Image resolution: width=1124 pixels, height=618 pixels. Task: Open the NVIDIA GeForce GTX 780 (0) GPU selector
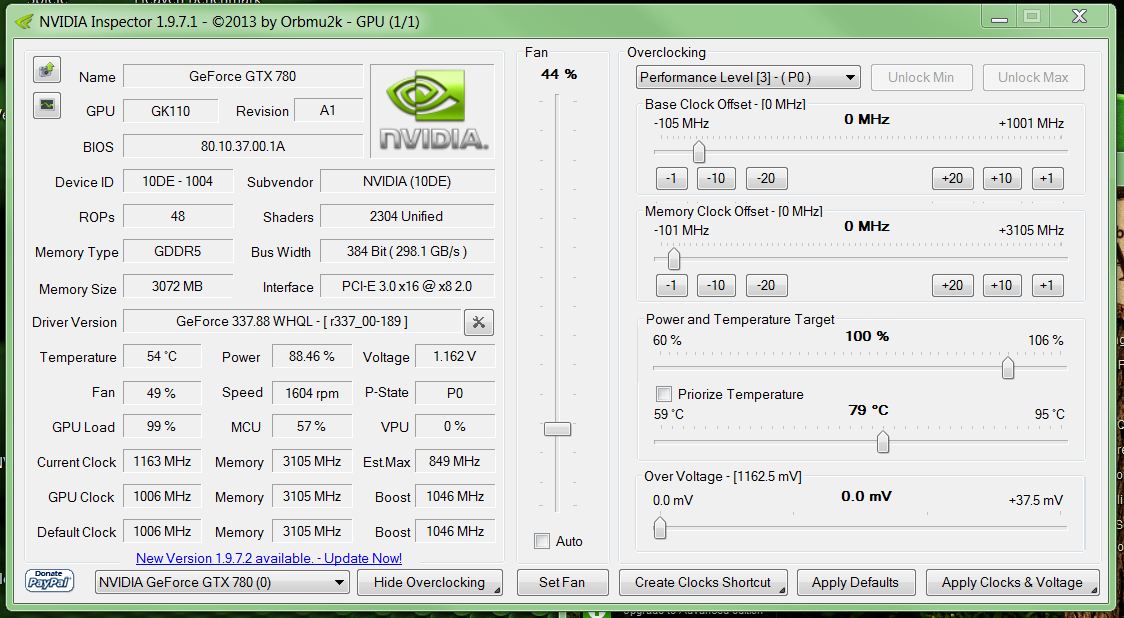(x=222, y=582)
